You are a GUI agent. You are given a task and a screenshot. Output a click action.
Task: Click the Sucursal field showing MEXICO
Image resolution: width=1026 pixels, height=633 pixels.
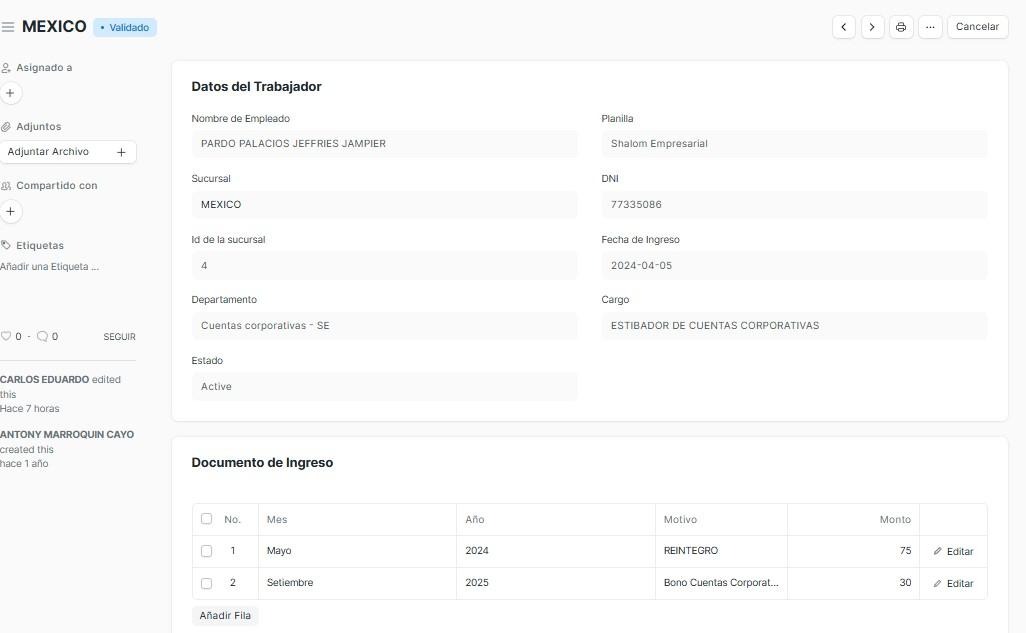pos(384,205)
